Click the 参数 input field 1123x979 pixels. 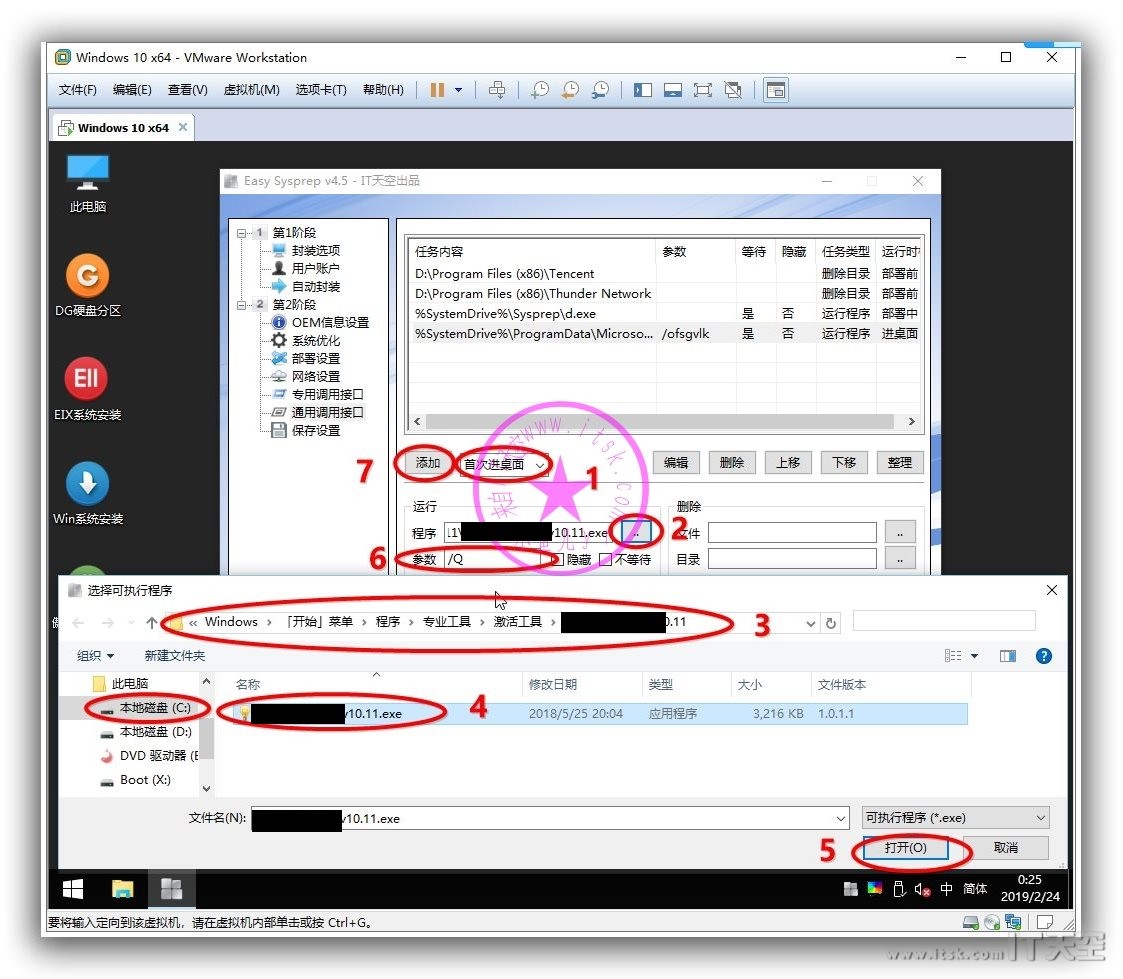point(495,559)
